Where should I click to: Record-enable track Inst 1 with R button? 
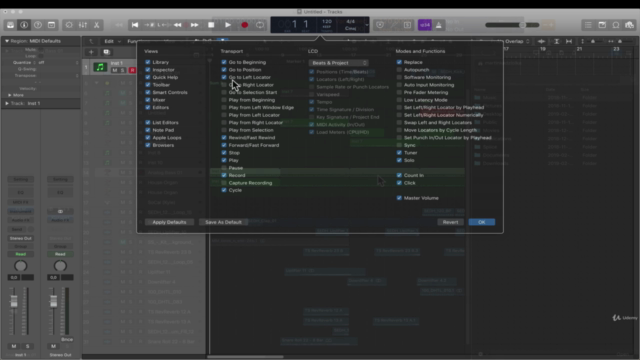pos(132,70)
